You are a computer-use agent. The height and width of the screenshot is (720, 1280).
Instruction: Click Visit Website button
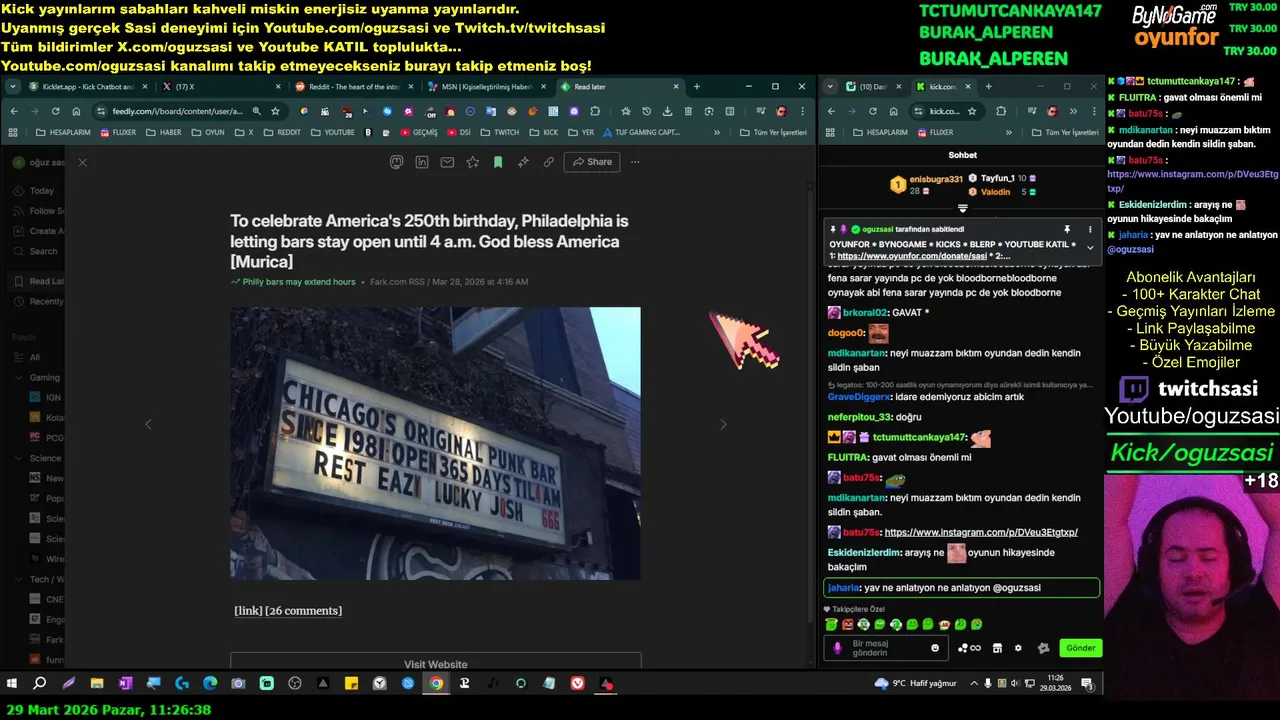pyautogui.click(x=436, y=663)
